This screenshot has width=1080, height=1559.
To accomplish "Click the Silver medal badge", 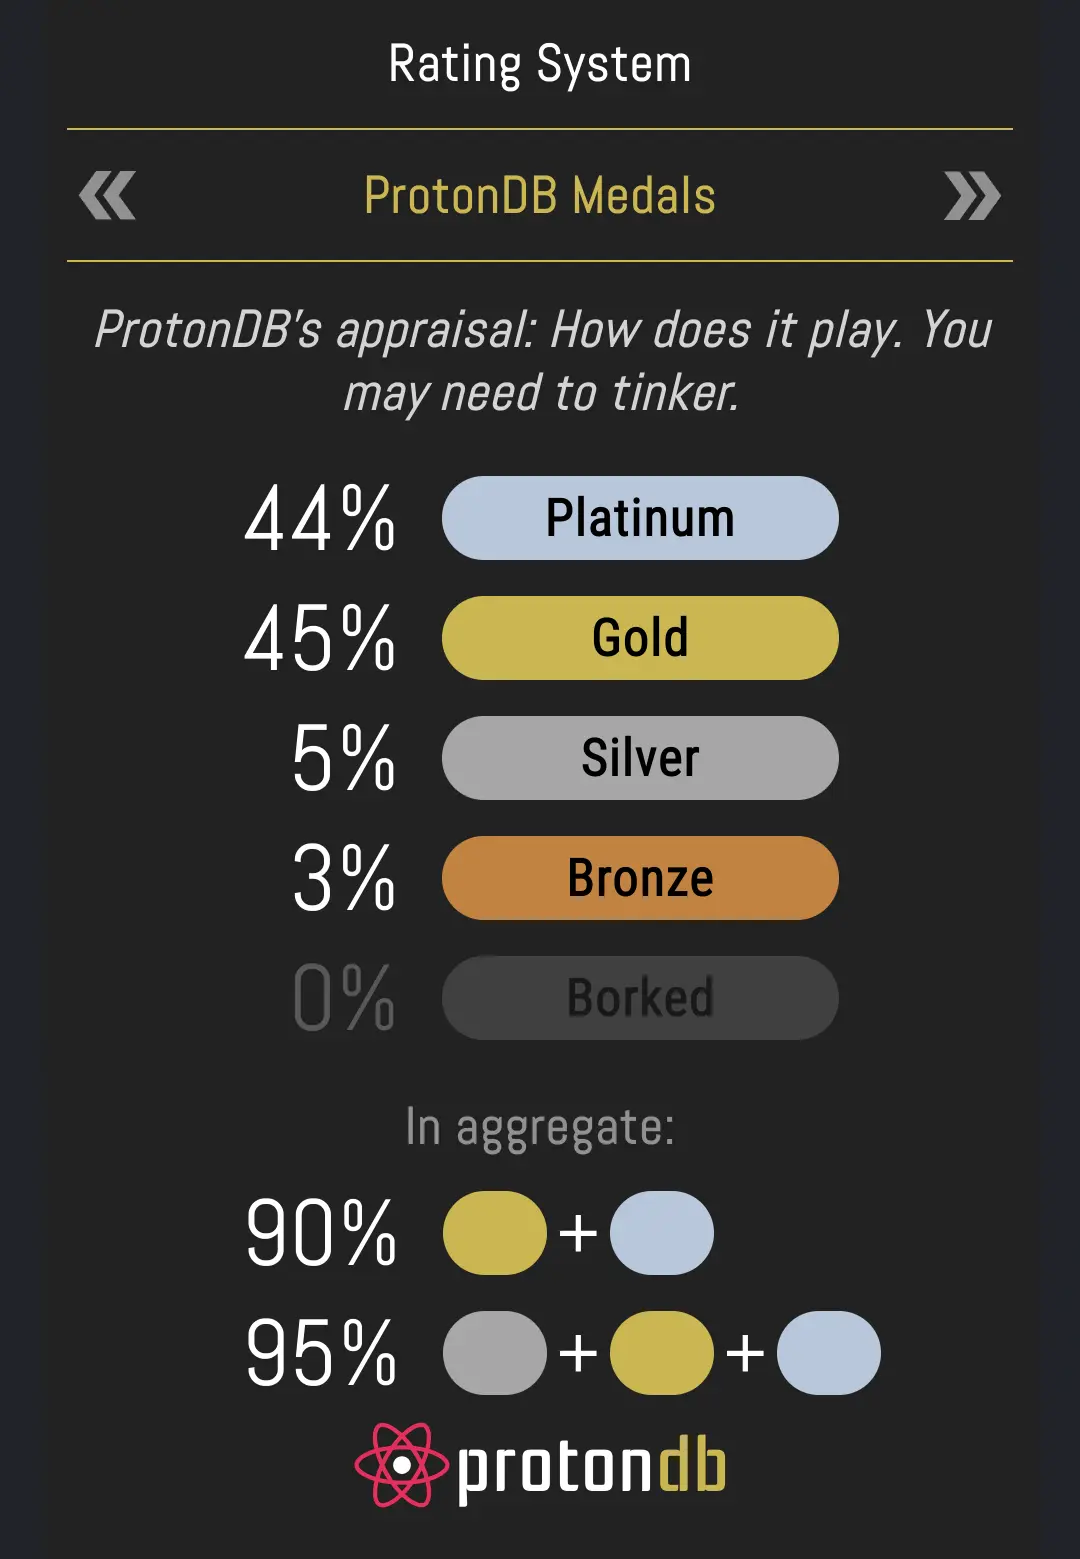I will [640, 758].
